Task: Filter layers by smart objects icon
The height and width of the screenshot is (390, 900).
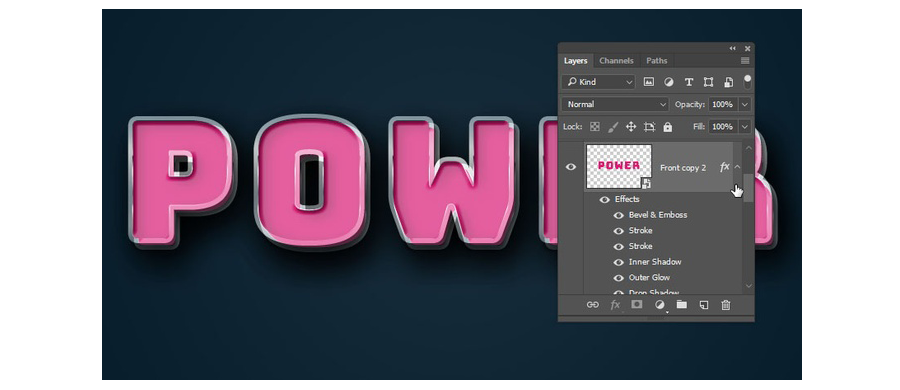Action: 728,82
